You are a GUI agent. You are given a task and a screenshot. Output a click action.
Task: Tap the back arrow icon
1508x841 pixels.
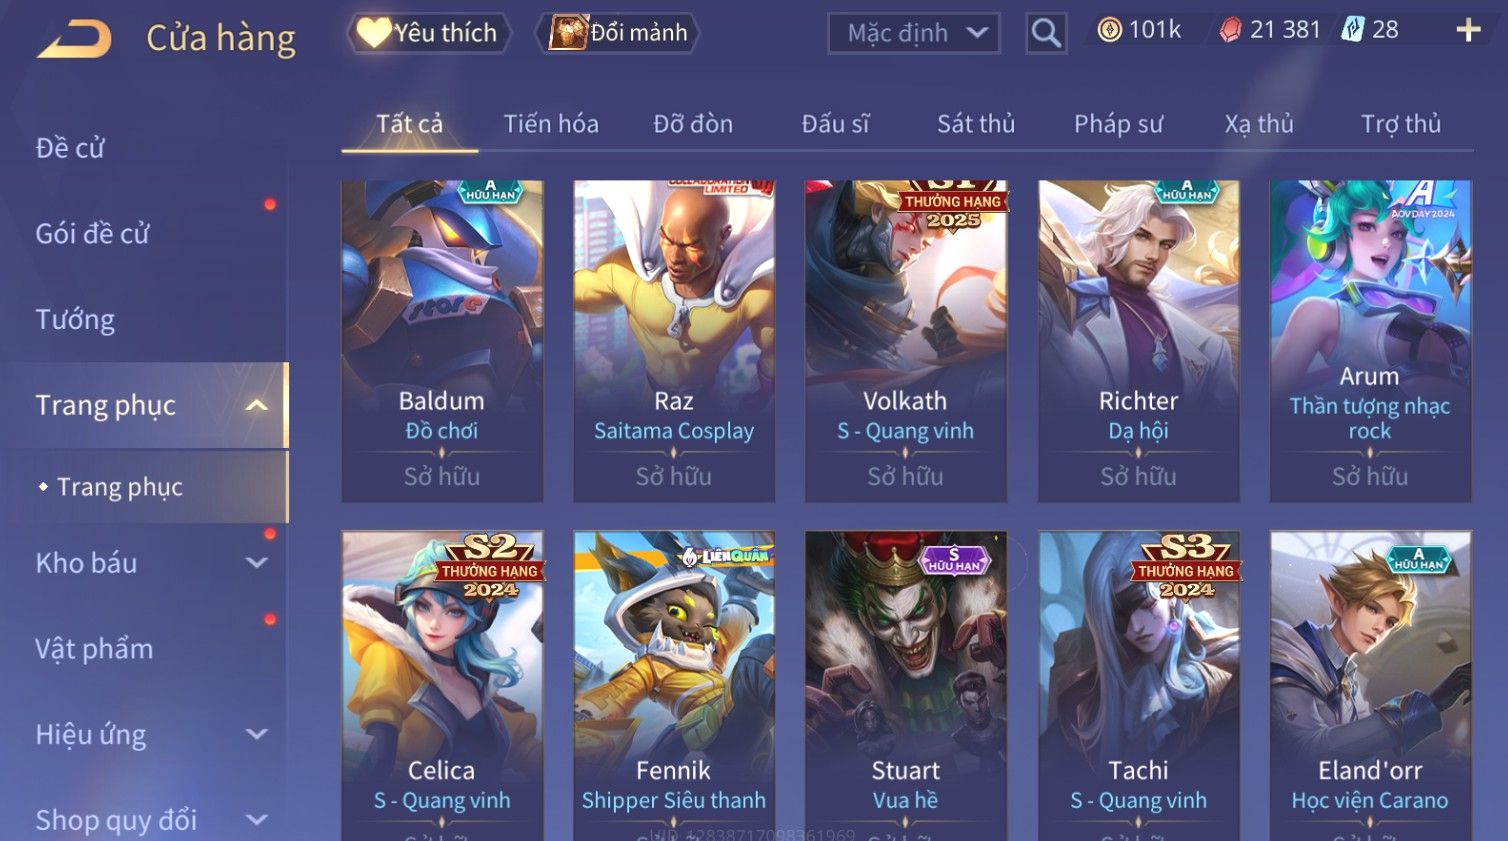[x=74, y=40]
